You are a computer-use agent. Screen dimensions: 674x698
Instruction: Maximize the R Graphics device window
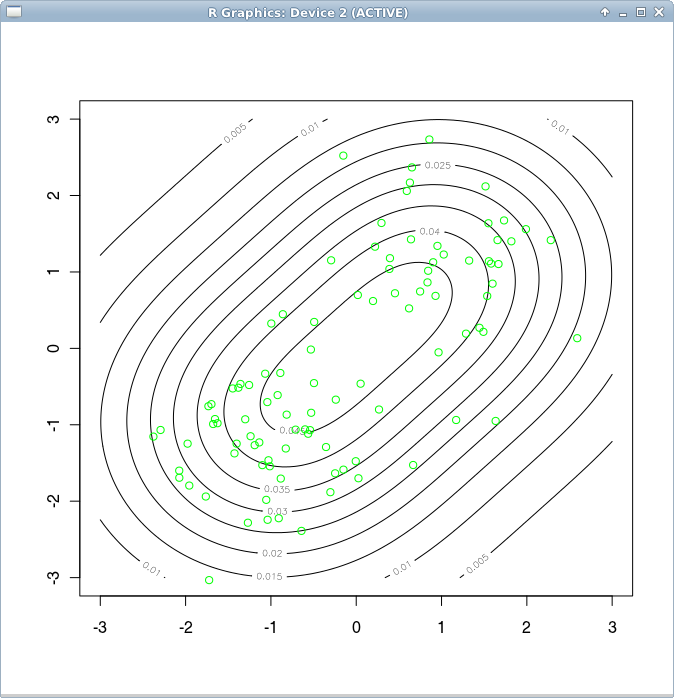pyautogui.click(x=641, y=12)
